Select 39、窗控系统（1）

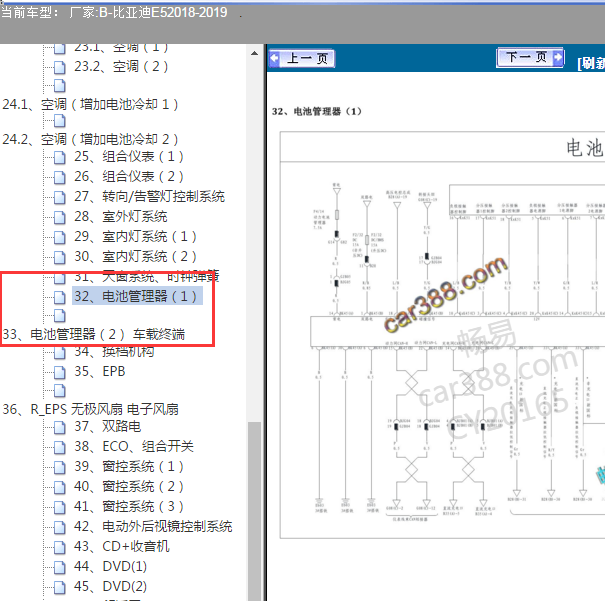click(x=128, y=466)
